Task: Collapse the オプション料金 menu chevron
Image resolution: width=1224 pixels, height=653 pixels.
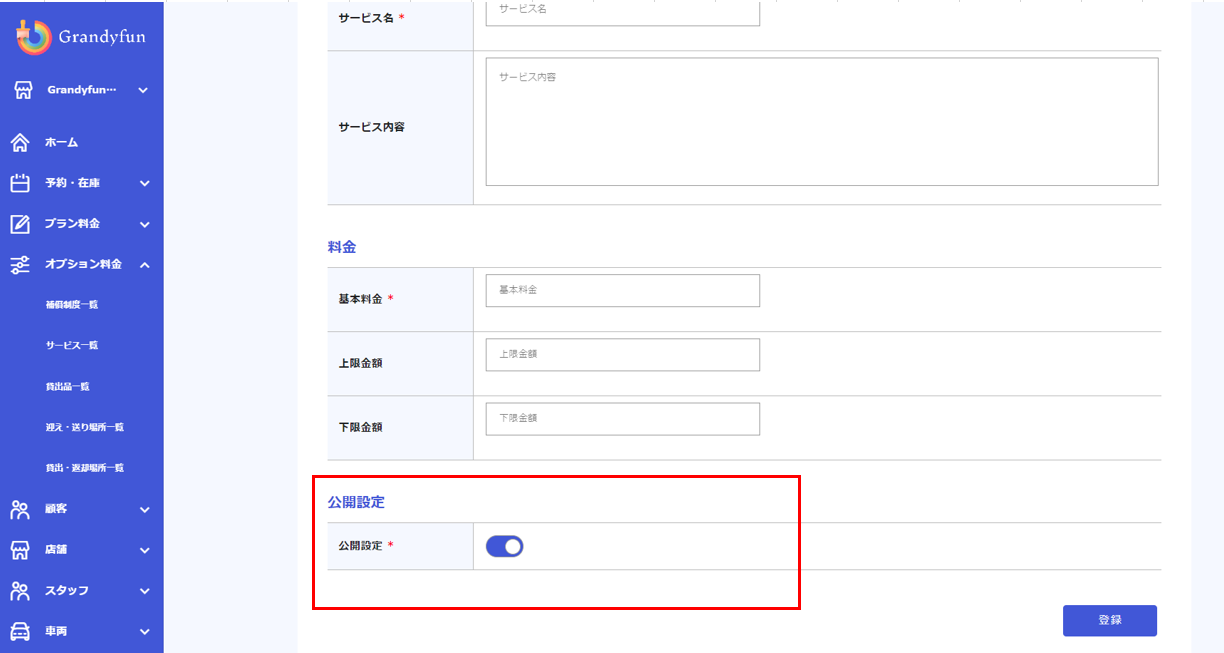Action: tap(144, 264)
